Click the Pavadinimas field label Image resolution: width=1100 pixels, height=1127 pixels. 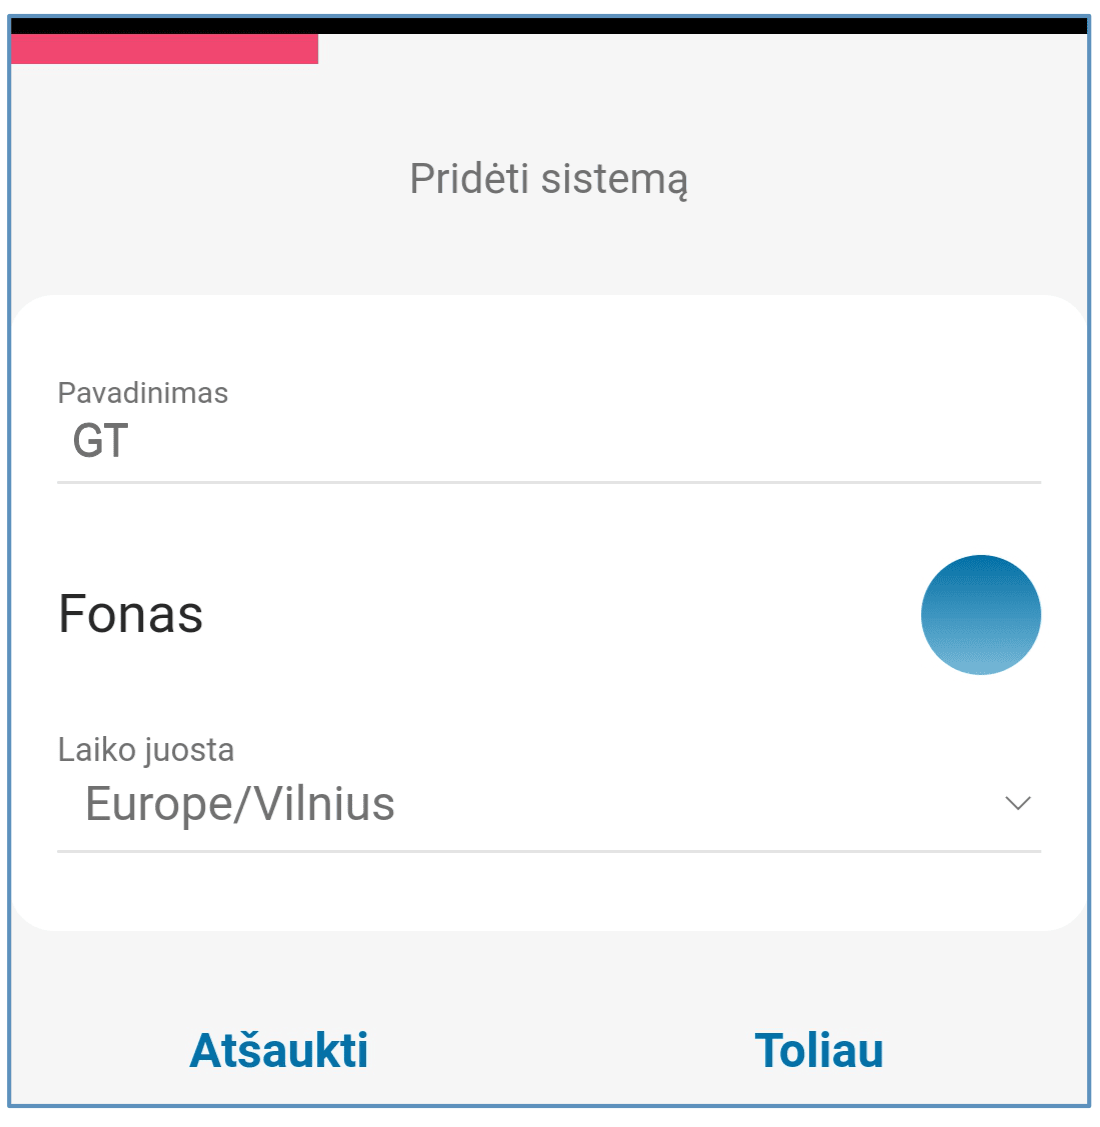pos(143,393)
